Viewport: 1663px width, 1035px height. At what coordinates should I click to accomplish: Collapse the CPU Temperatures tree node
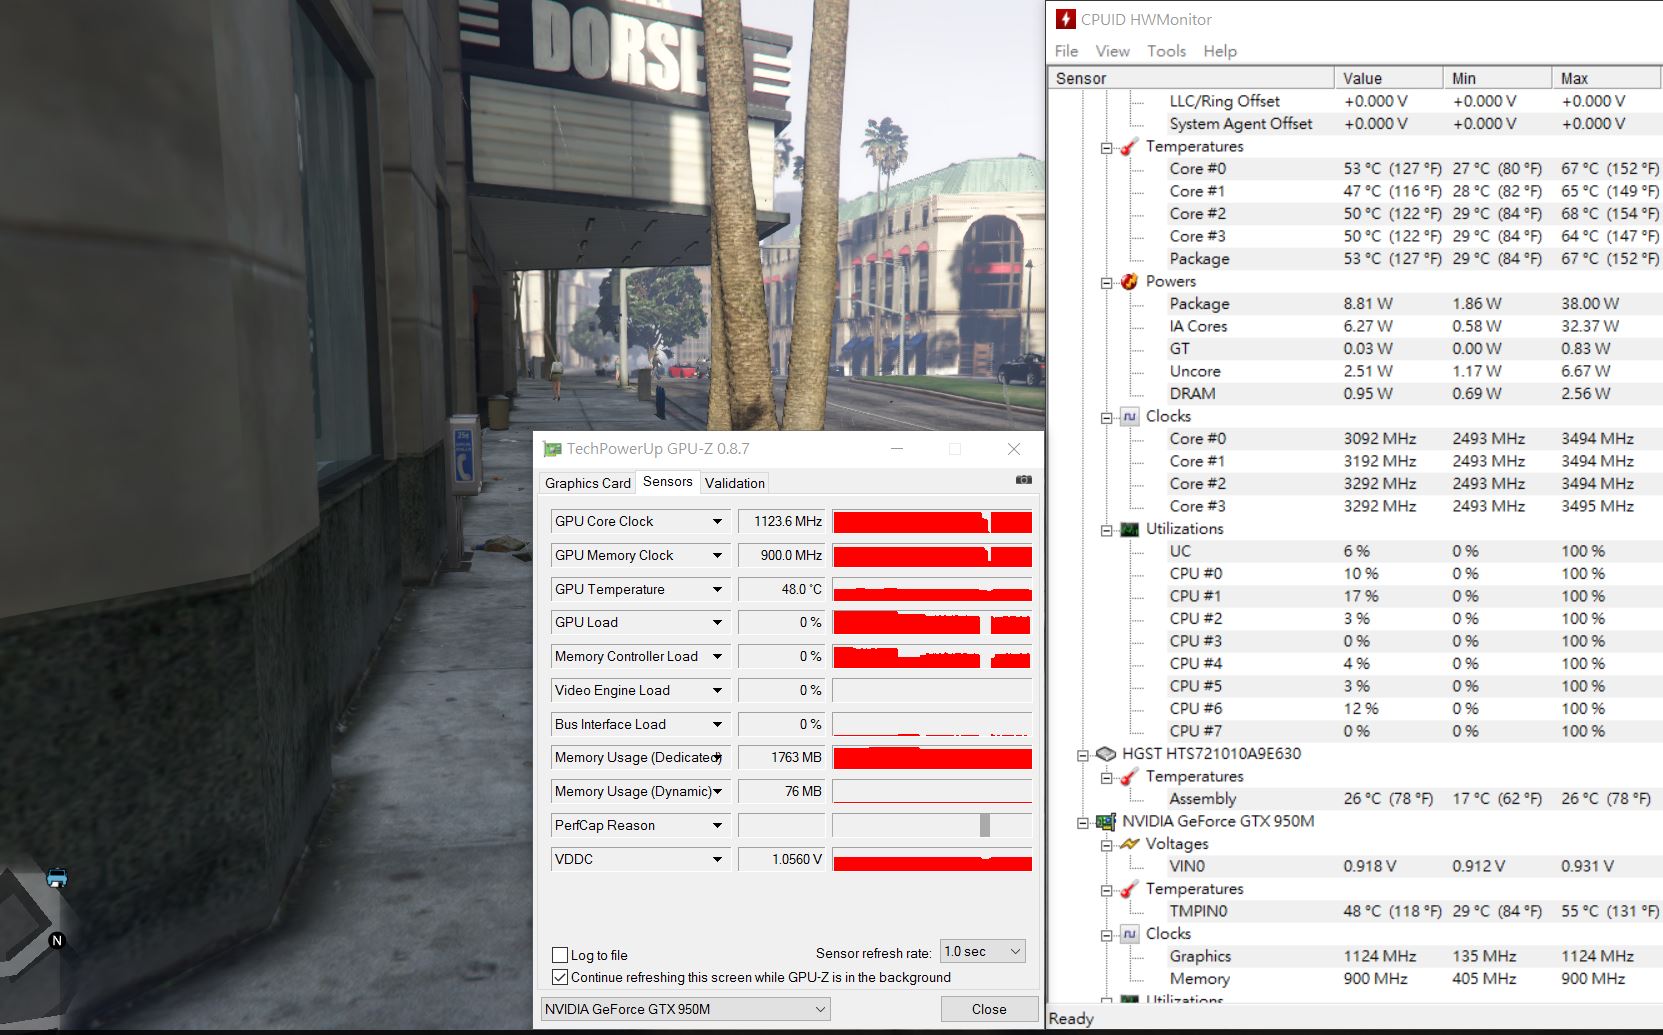1107,148
